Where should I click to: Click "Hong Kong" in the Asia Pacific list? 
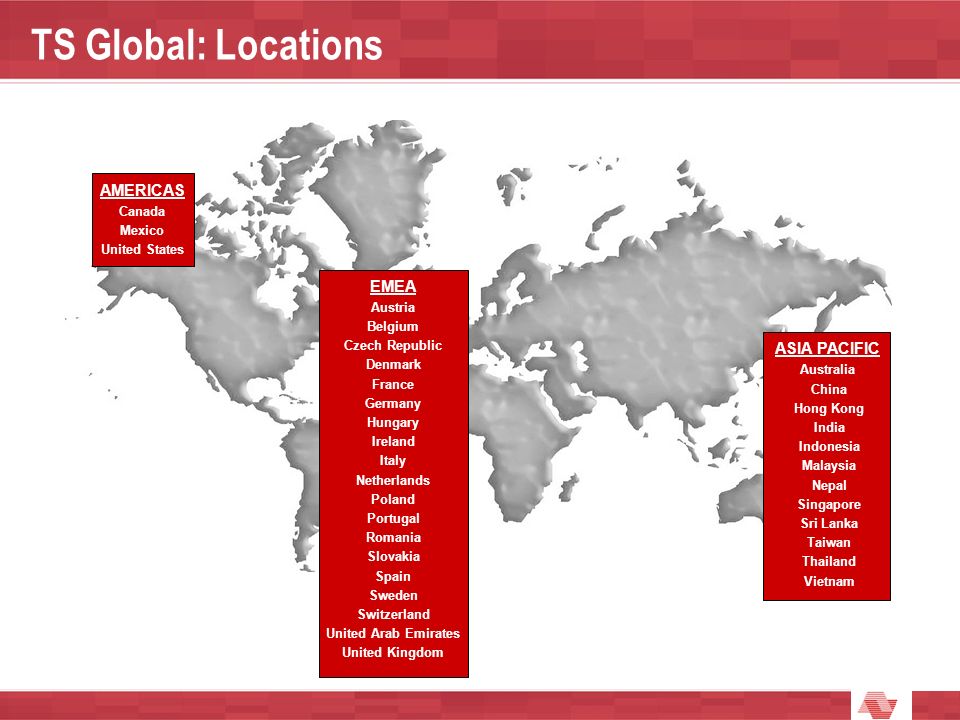pos(829,408)
